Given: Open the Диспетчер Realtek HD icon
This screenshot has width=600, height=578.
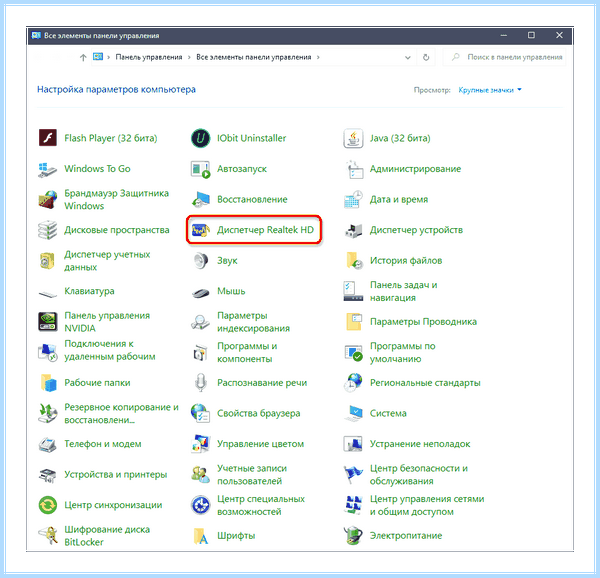Looking at the screenshot, I should click(201, 230).
